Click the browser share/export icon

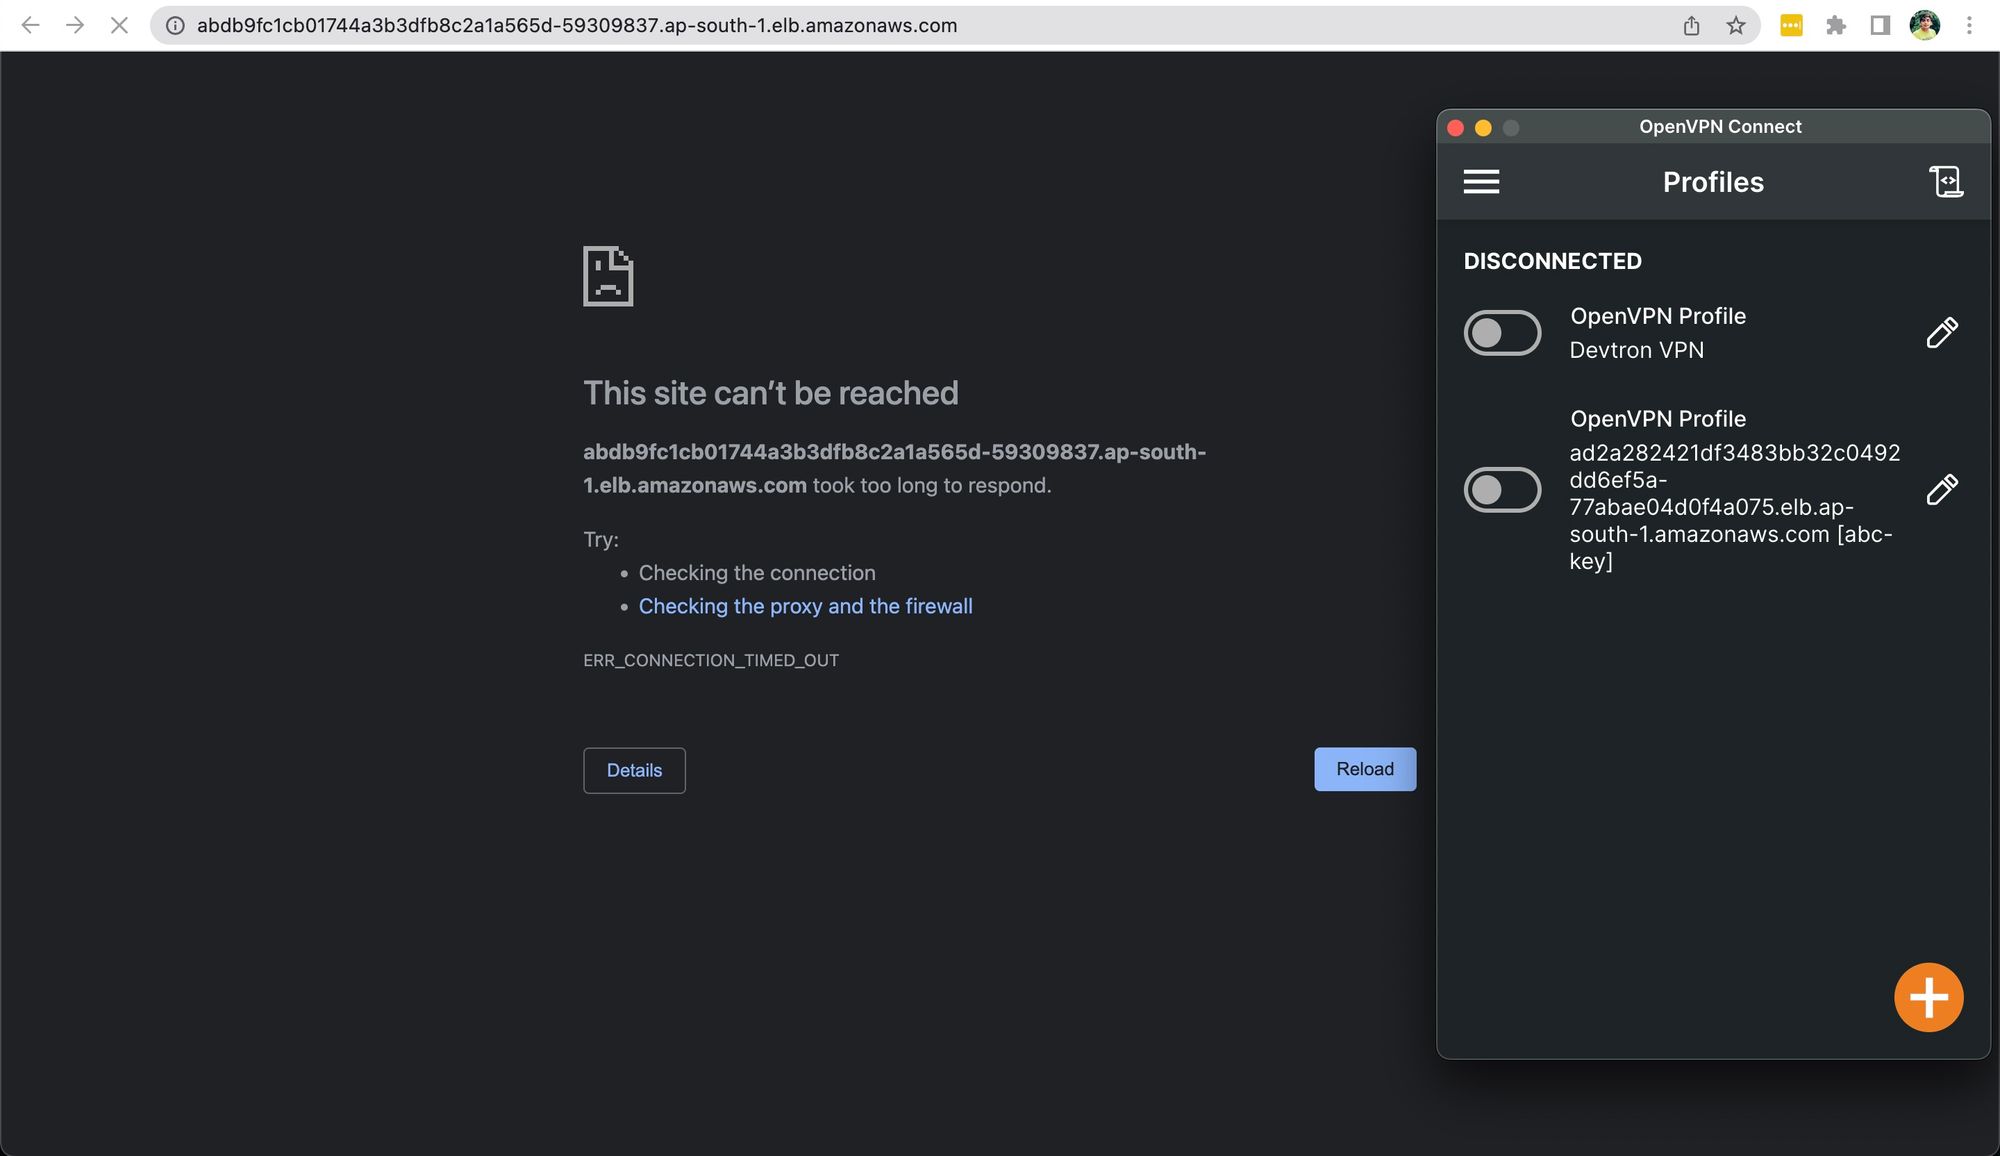[1691, 25]
